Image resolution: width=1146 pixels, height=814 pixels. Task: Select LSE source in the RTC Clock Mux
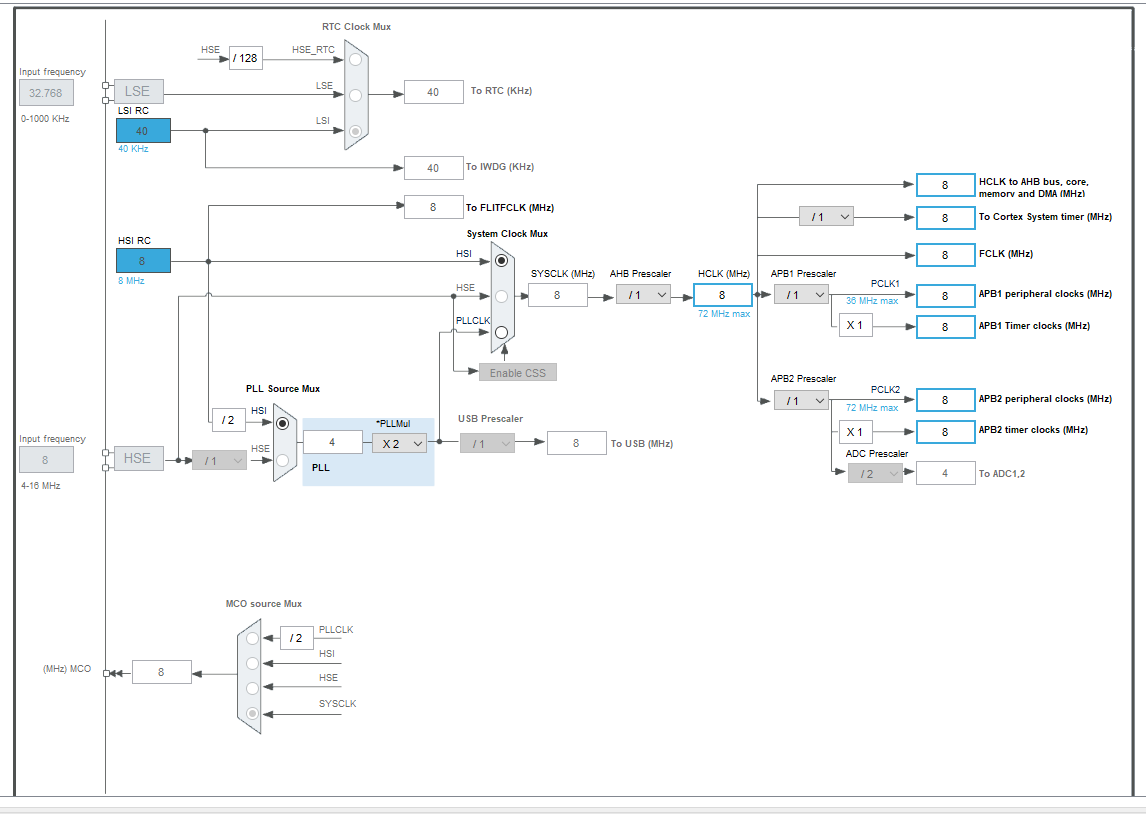(x=357, y=95)
